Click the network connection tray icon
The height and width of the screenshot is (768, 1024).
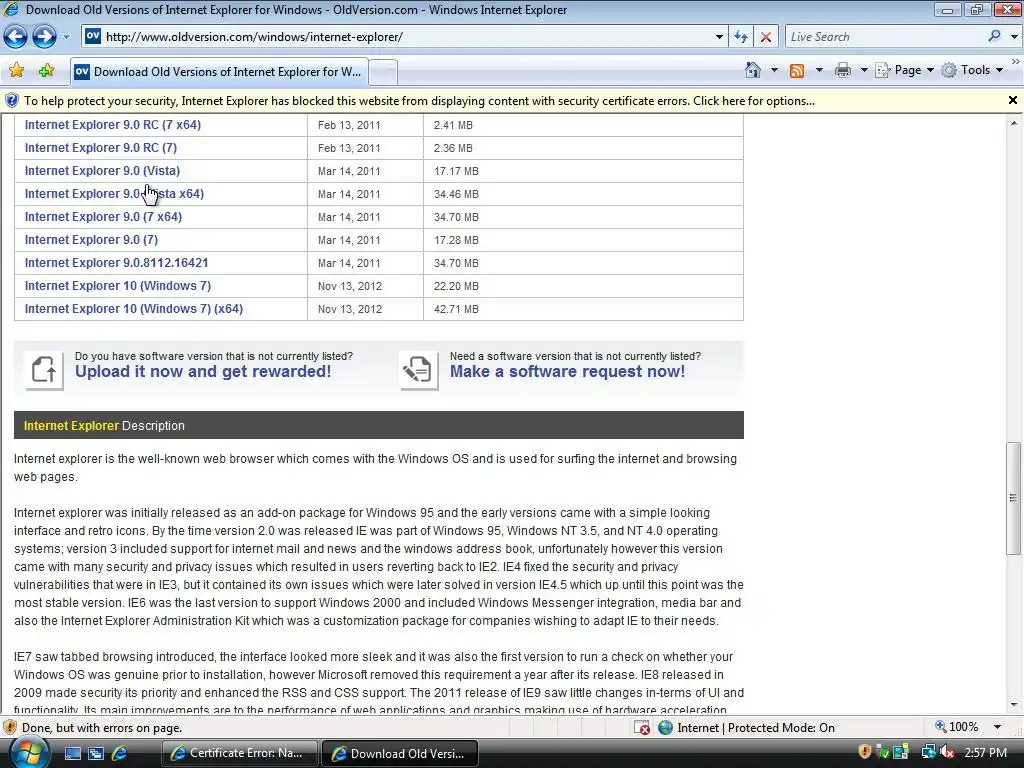click(928, 753)
